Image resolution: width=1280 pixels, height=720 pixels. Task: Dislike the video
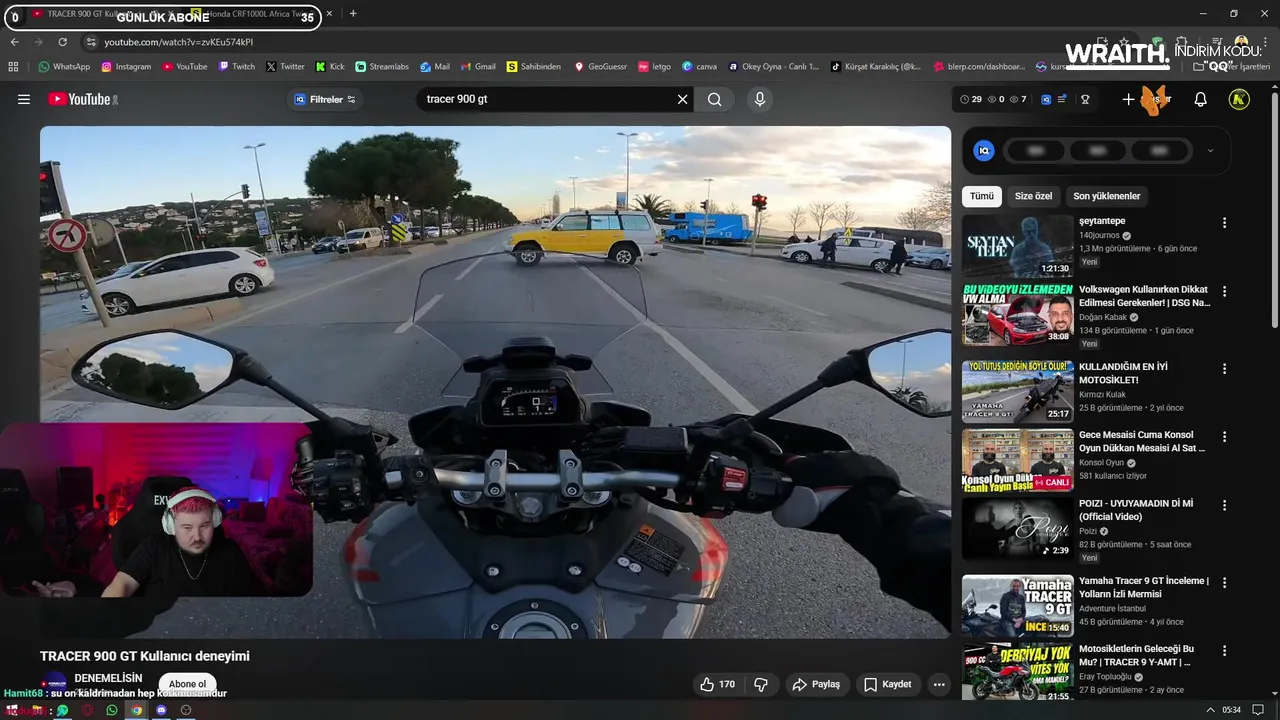[x=761, y=684]
